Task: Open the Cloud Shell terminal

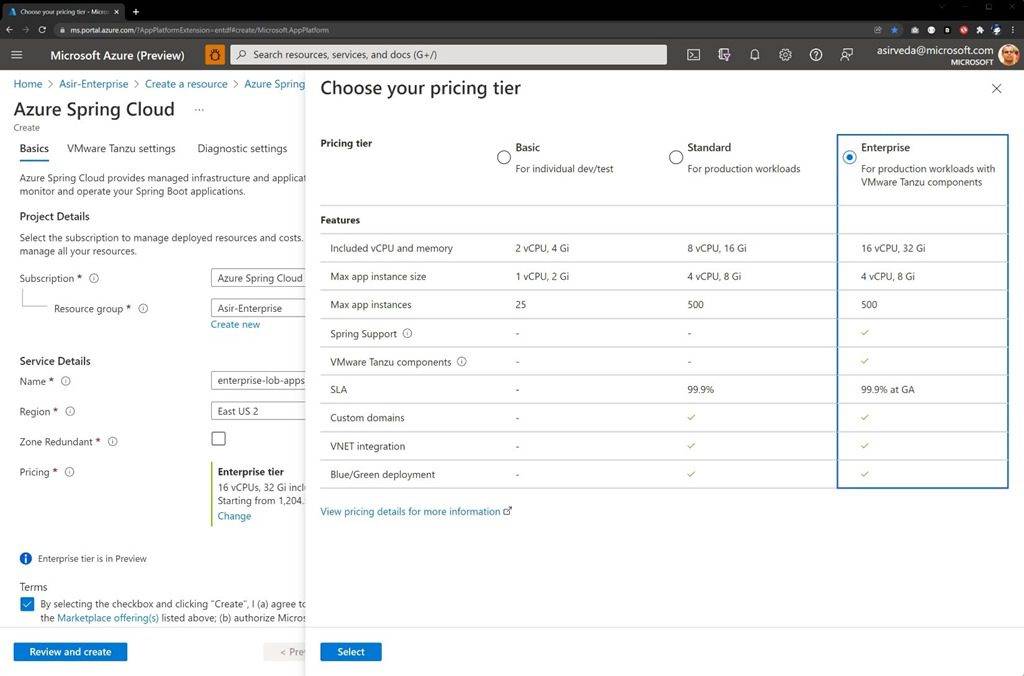Action: 694,55
